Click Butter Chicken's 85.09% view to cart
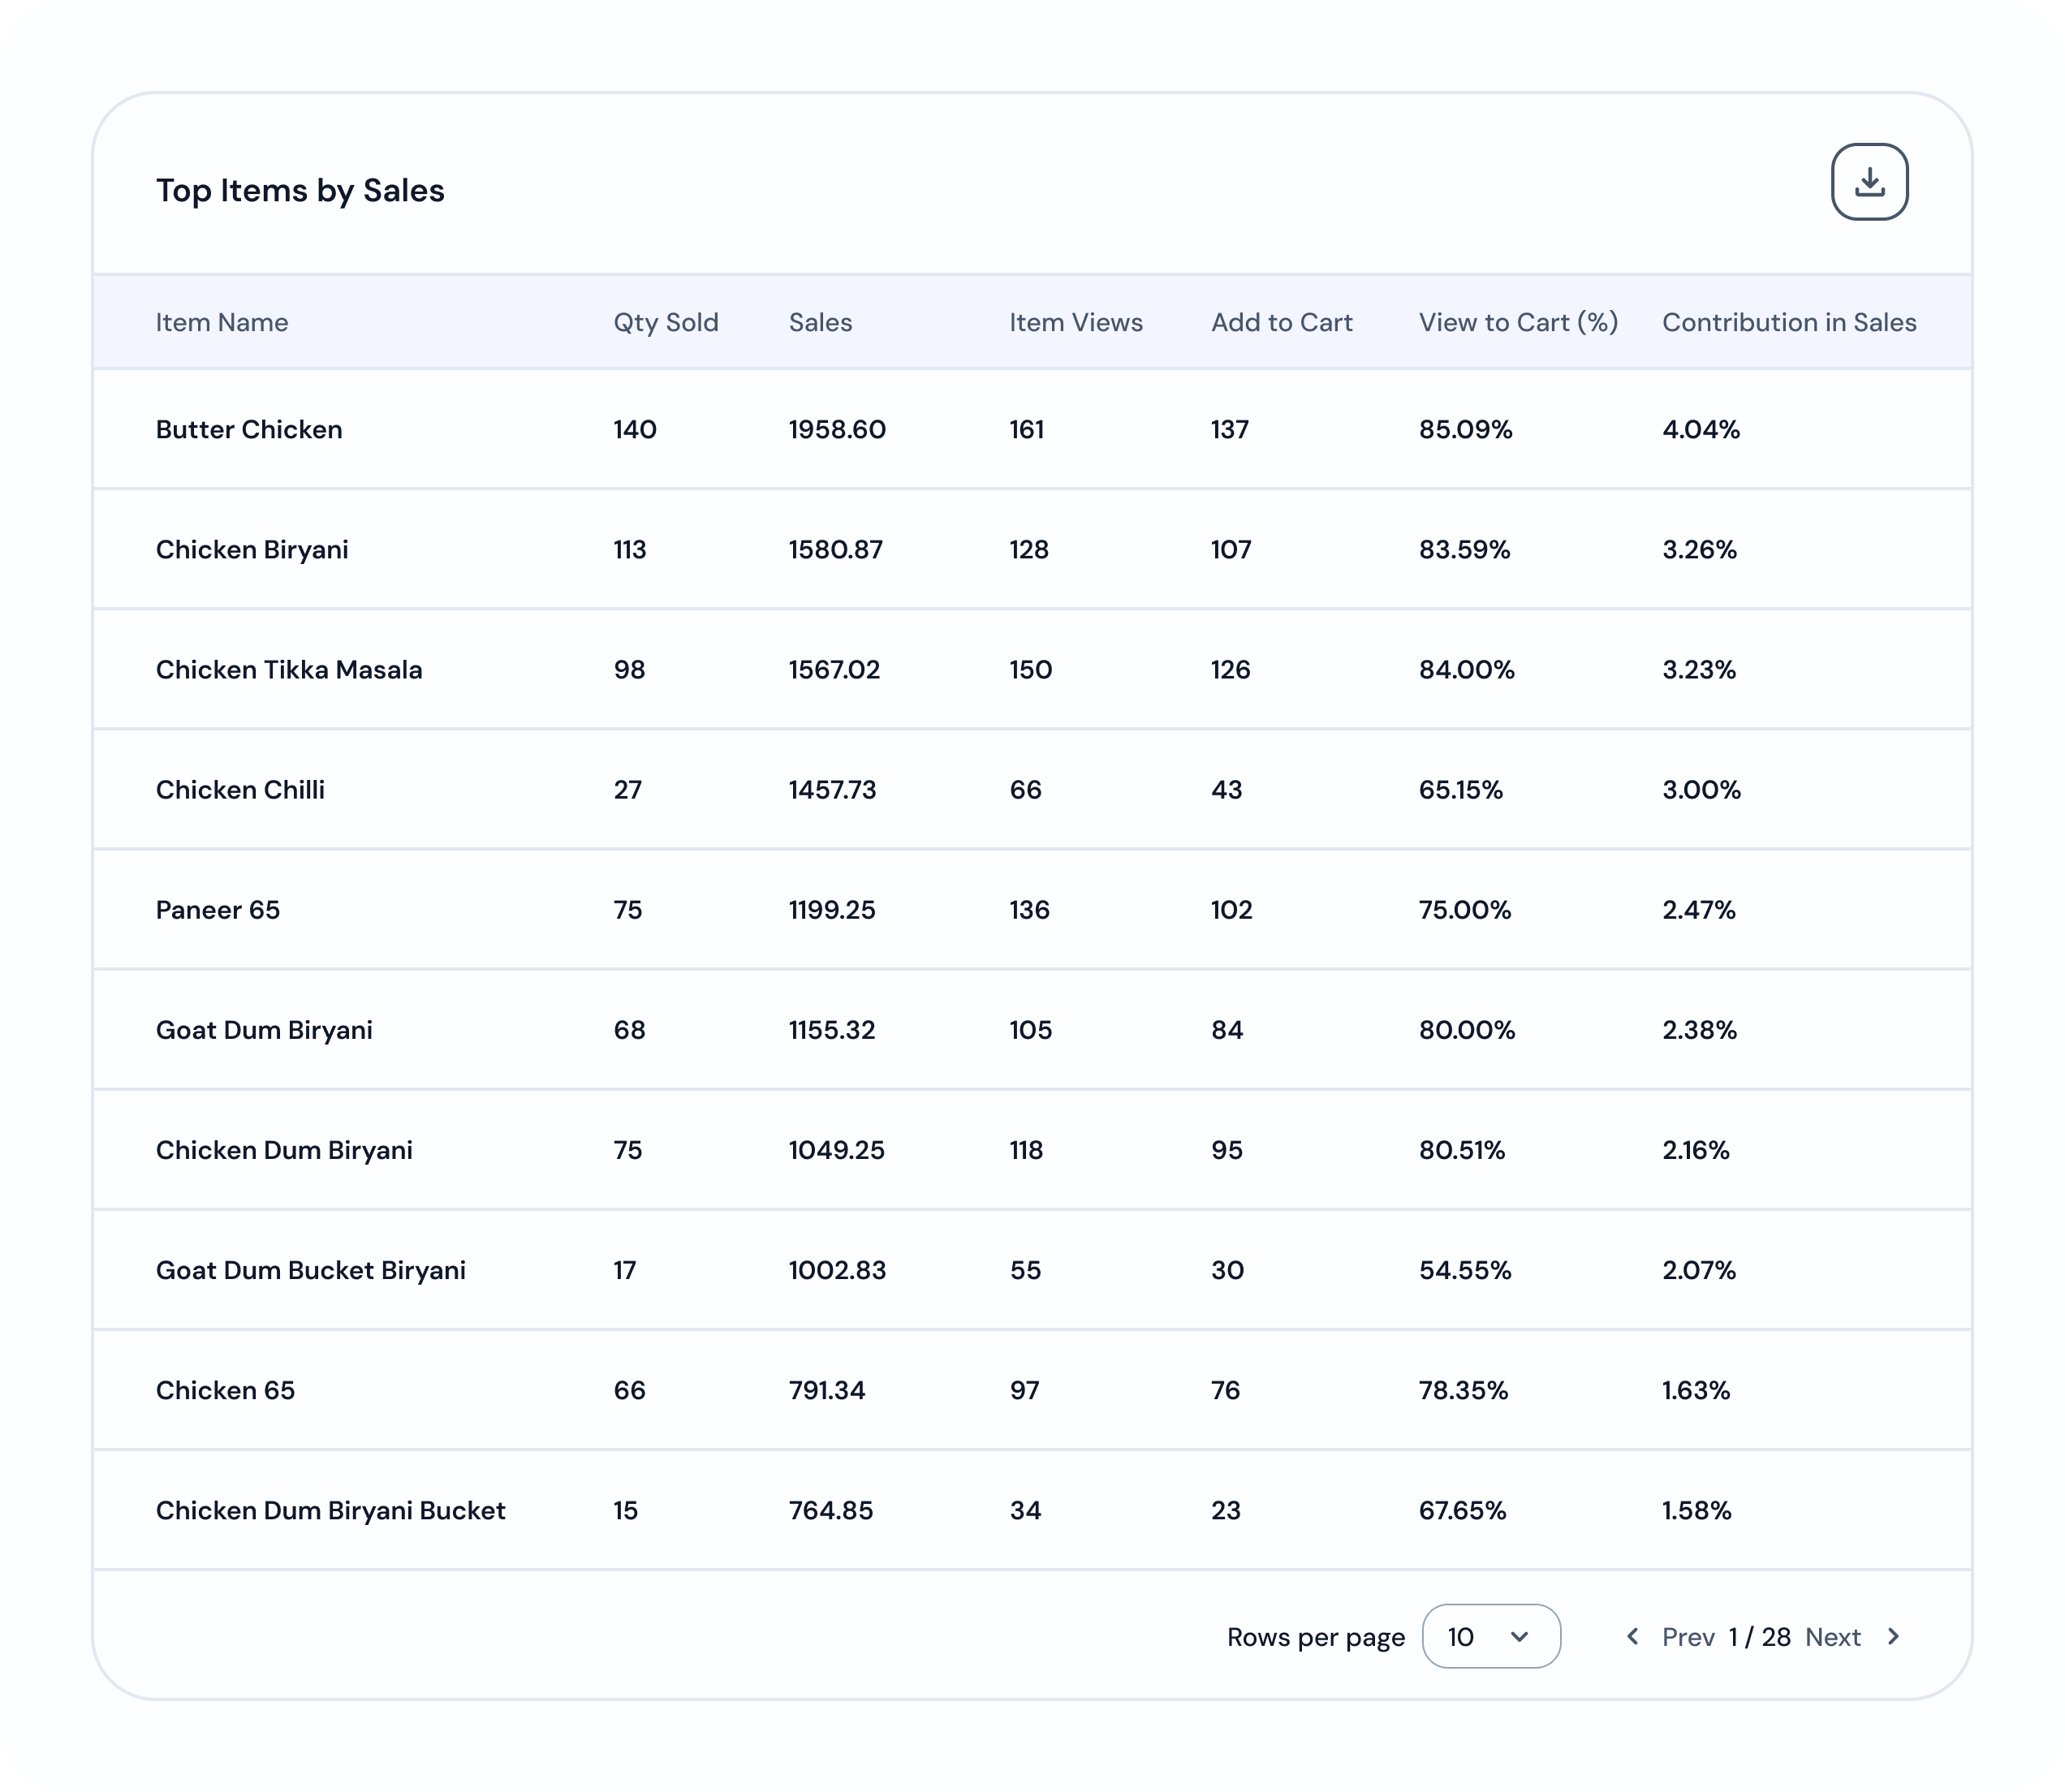This screenshot has width=2065, height=1792. 1465,429
